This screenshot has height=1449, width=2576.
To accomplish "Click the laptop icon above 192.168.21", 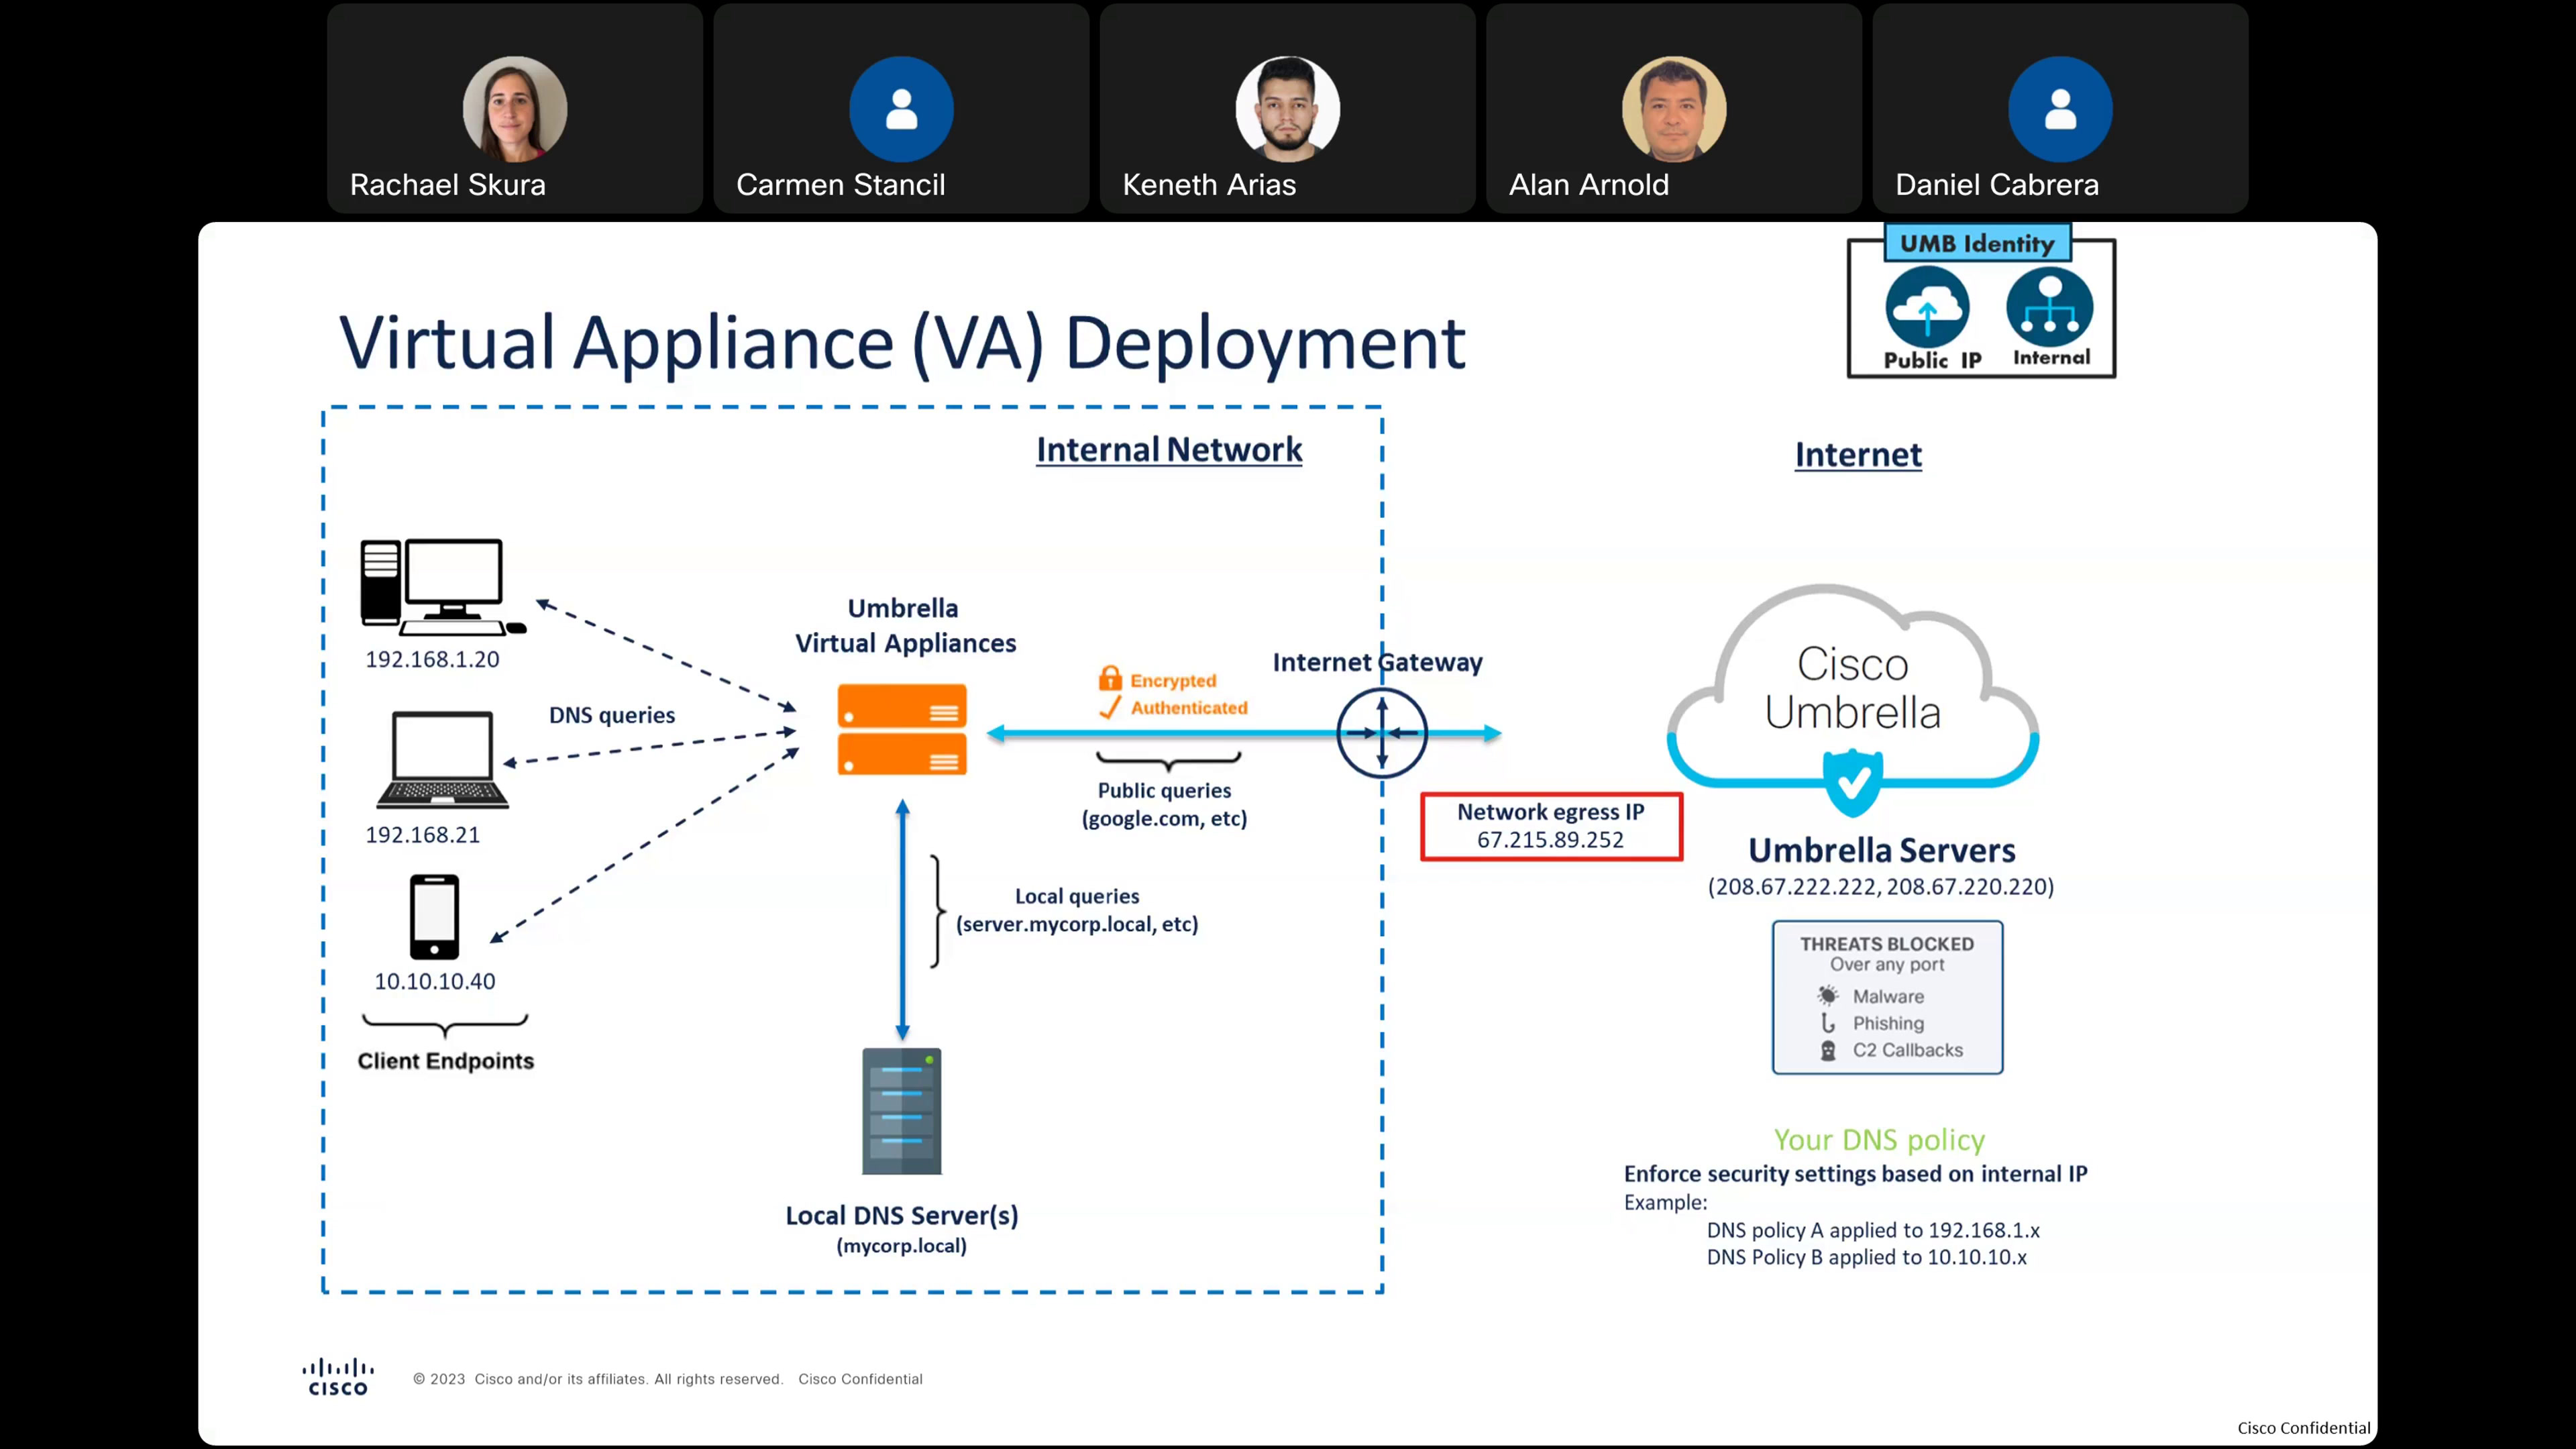I will [x=442, y=760].
